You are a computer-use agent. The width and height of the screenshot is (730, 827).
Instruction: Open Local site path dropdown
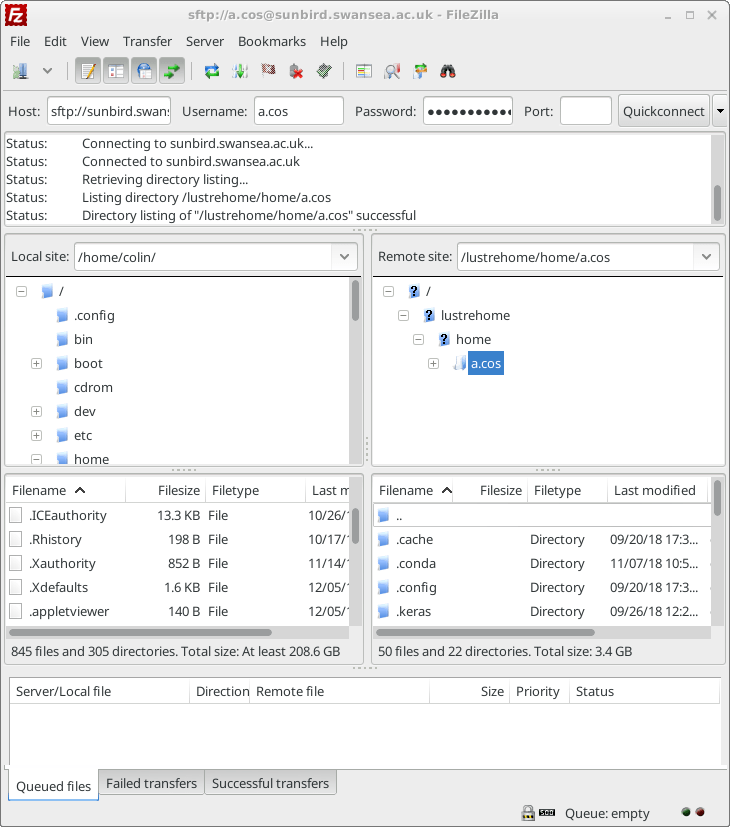pyautogui.click(x=344, y=257)
